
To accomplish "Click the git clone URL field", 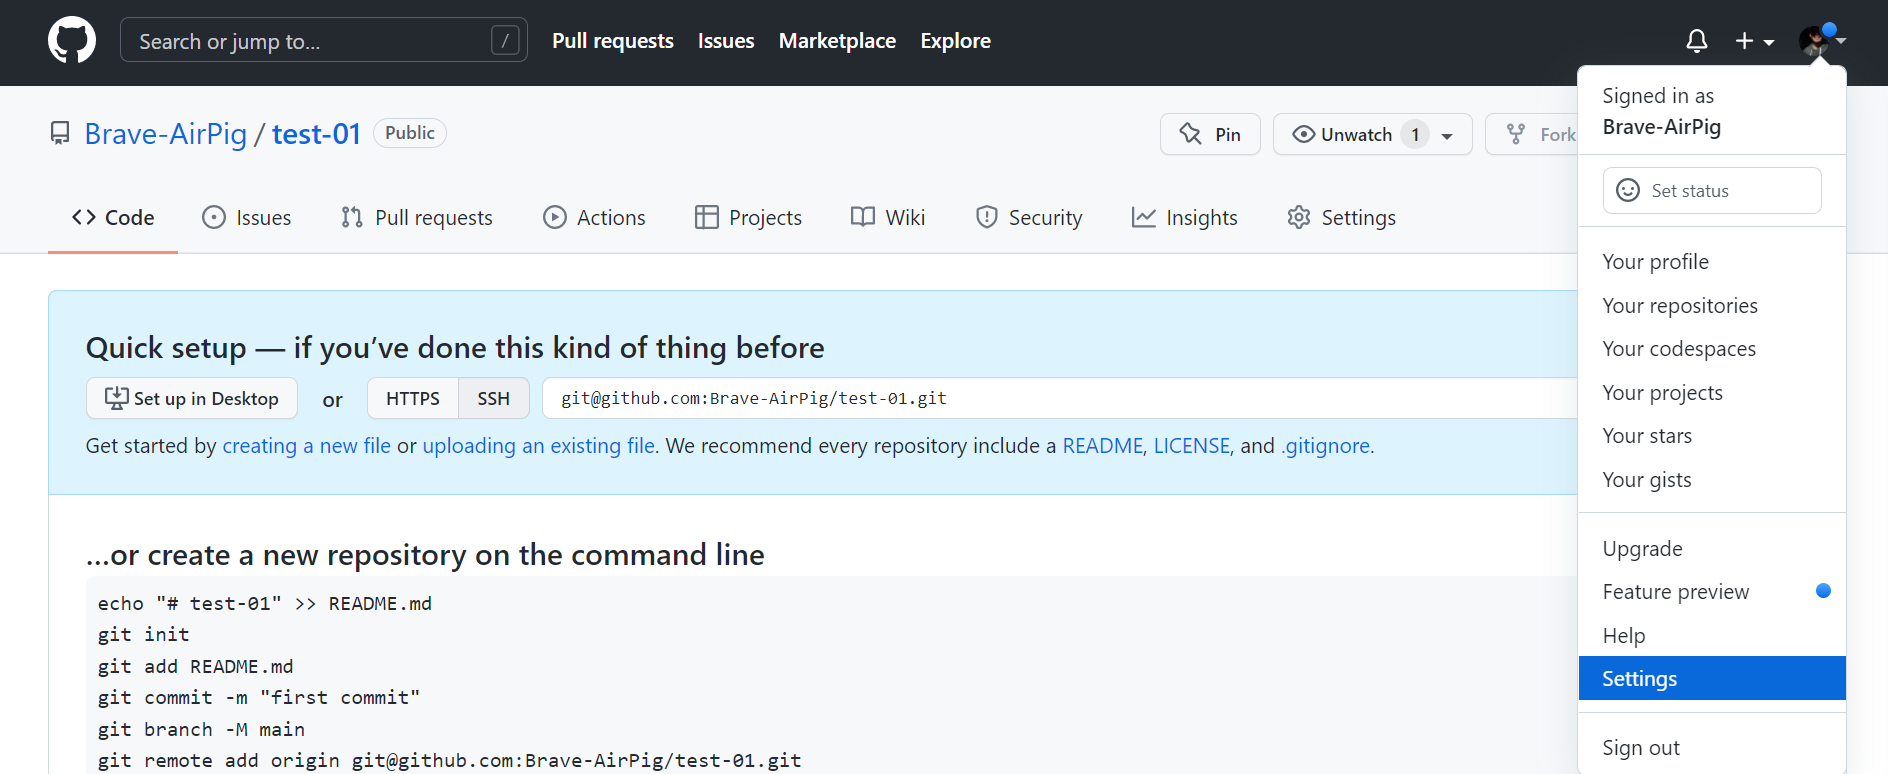I will pos(1060,398).
